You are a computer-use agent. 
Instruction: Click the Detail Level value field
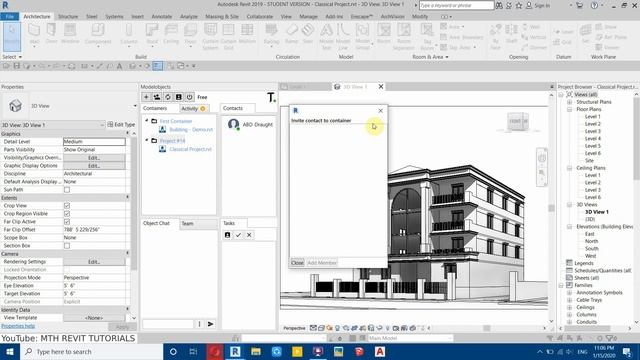click(94, 142)
